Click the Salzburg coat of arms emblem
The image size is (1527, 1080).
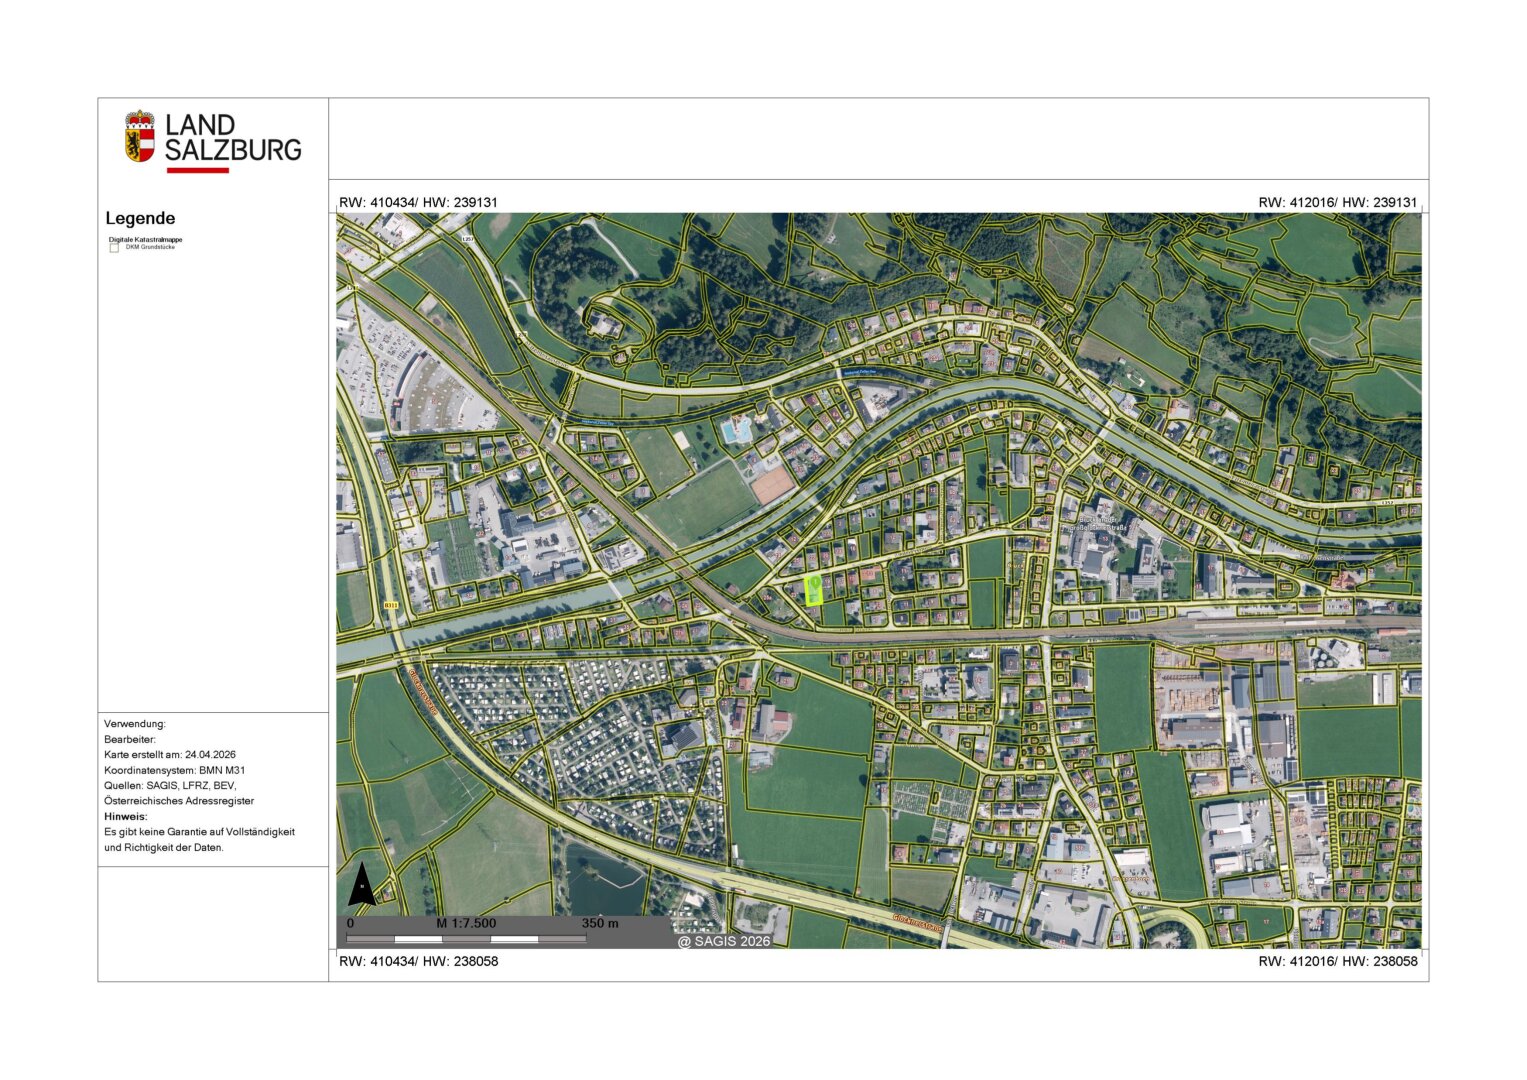[140, 137]
